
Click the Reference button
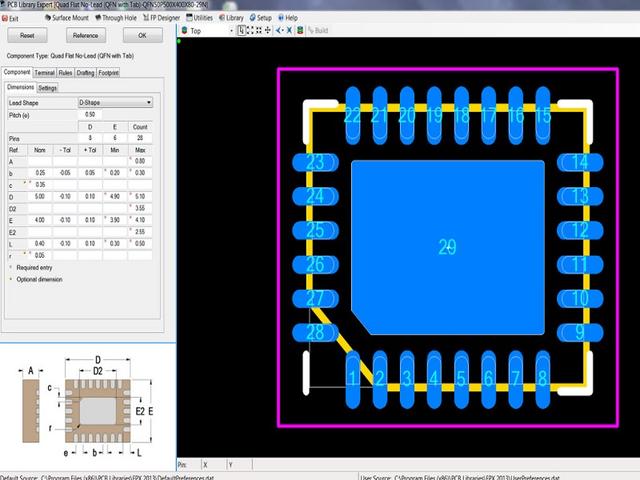click(85, 35)
